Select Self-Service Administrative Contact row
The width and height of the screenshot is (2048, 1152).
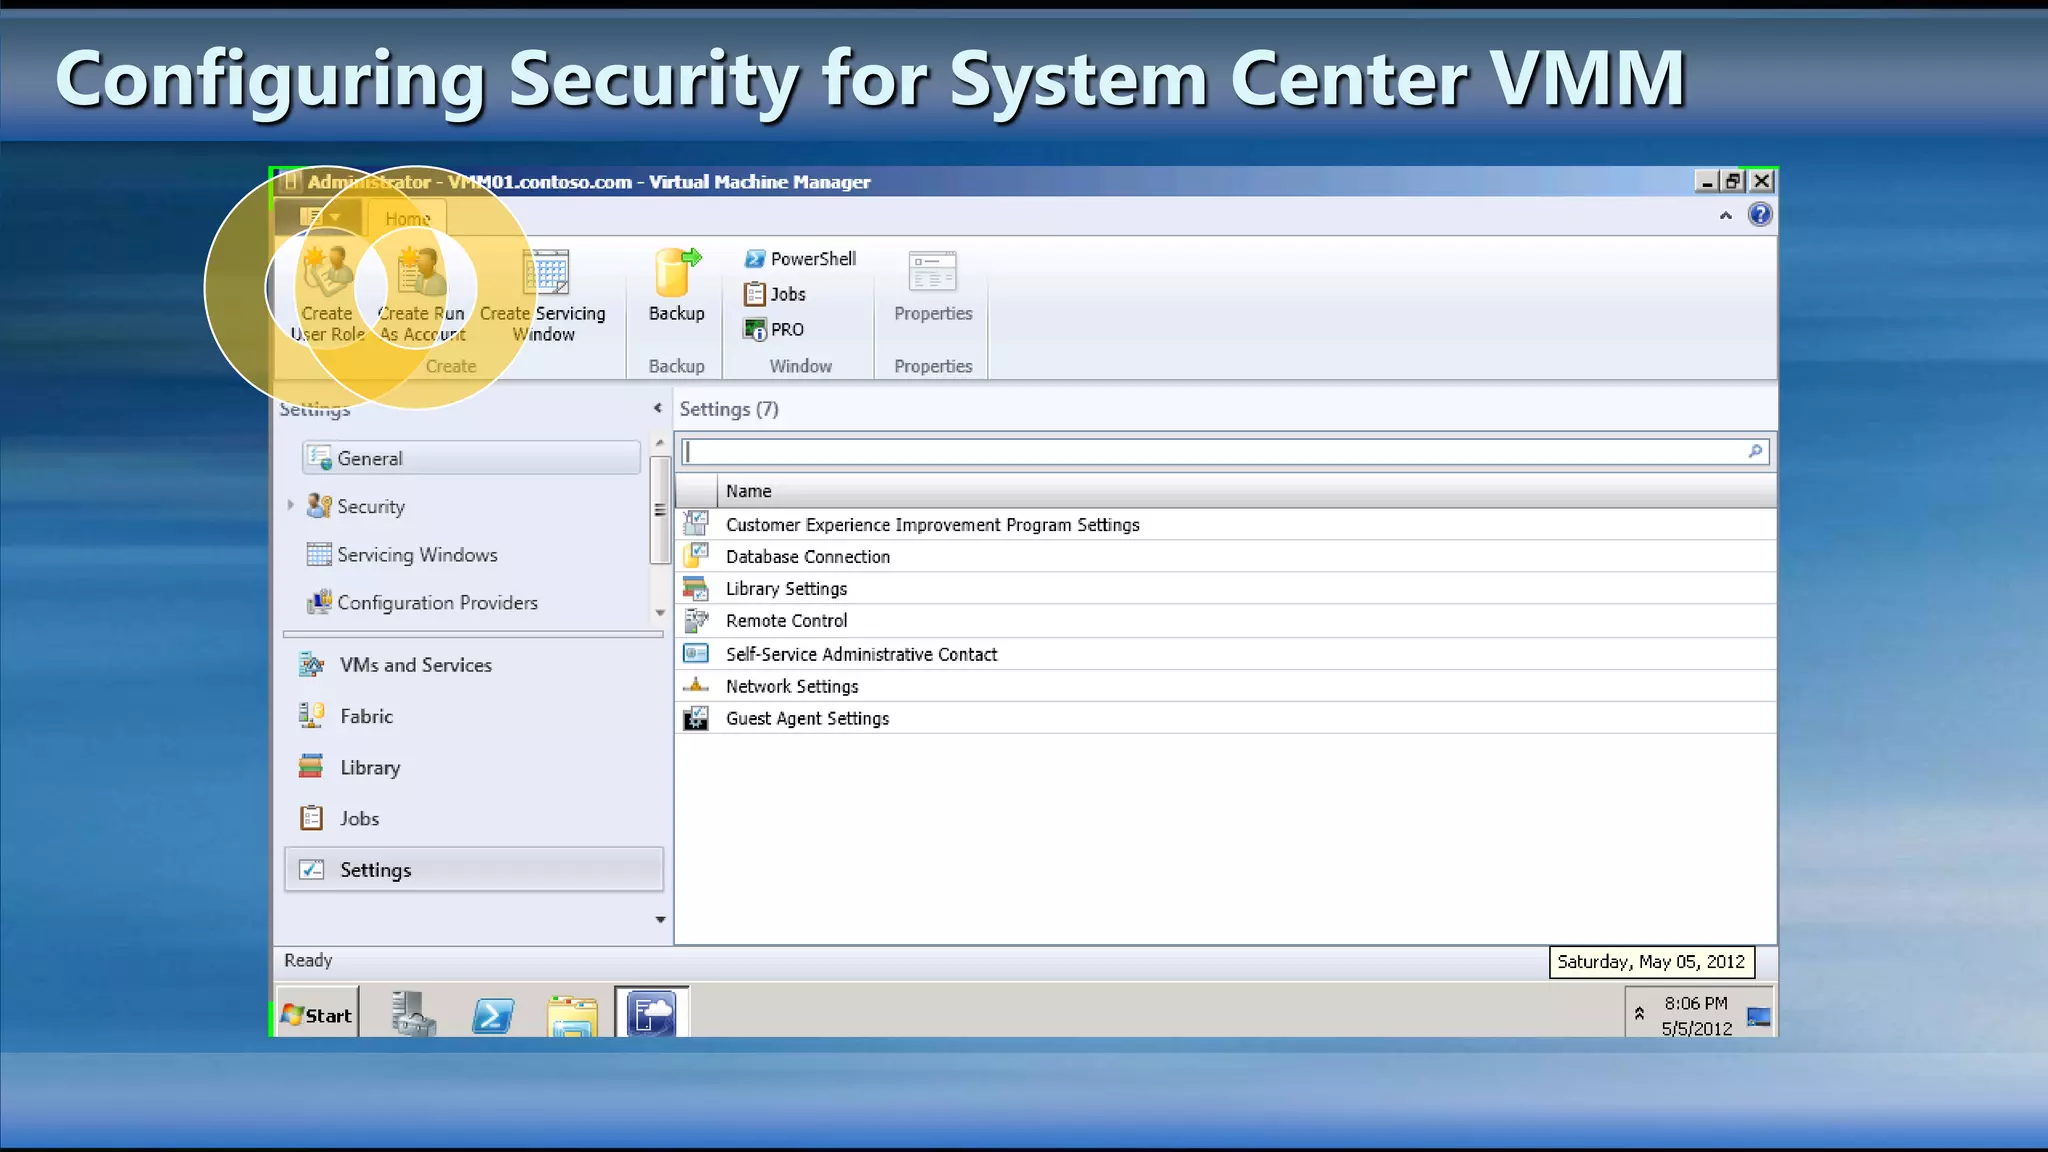click(1226, 653)
